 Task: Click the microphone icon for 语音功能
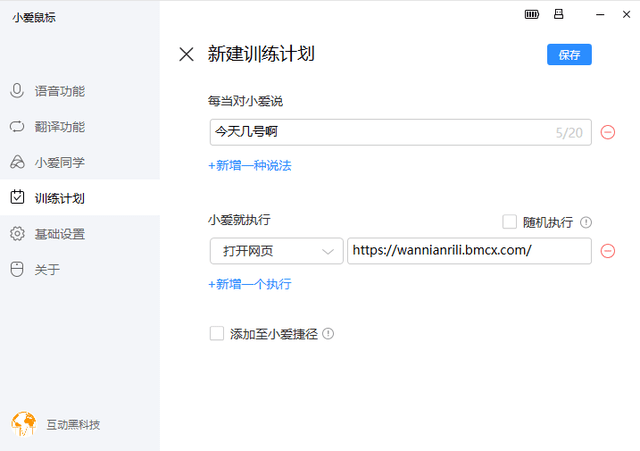point(17,91)
